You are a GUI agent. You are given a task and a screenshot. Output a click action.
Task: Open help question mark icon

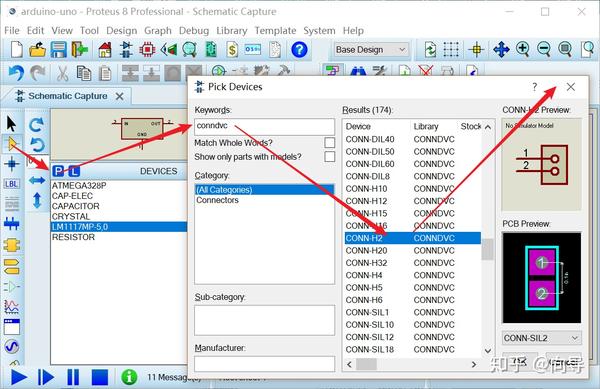(x=299, y=50)
